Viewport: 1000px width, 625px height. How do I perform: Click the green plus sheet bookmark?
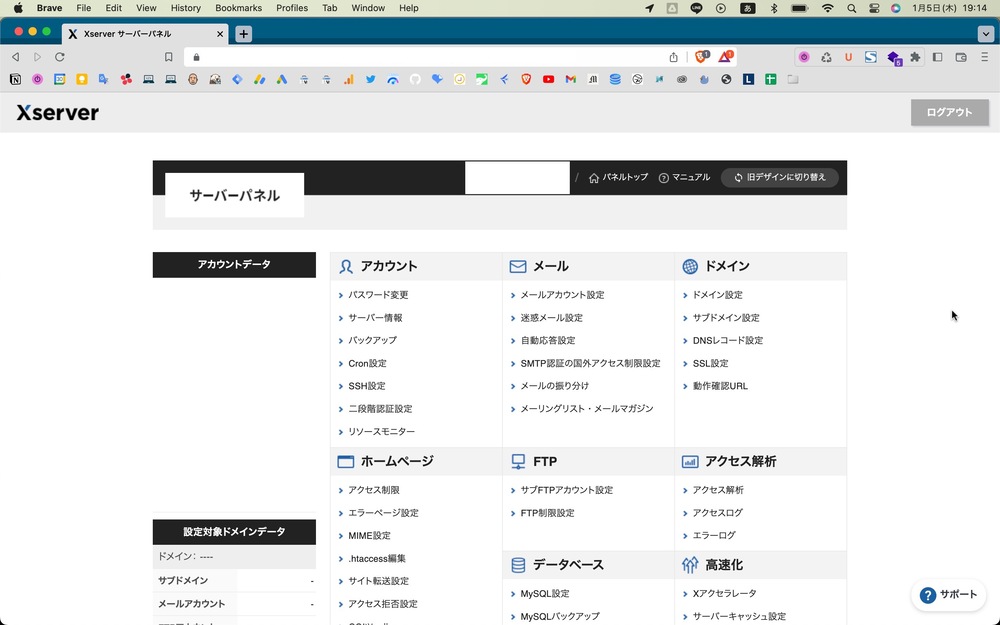[770, 80]
